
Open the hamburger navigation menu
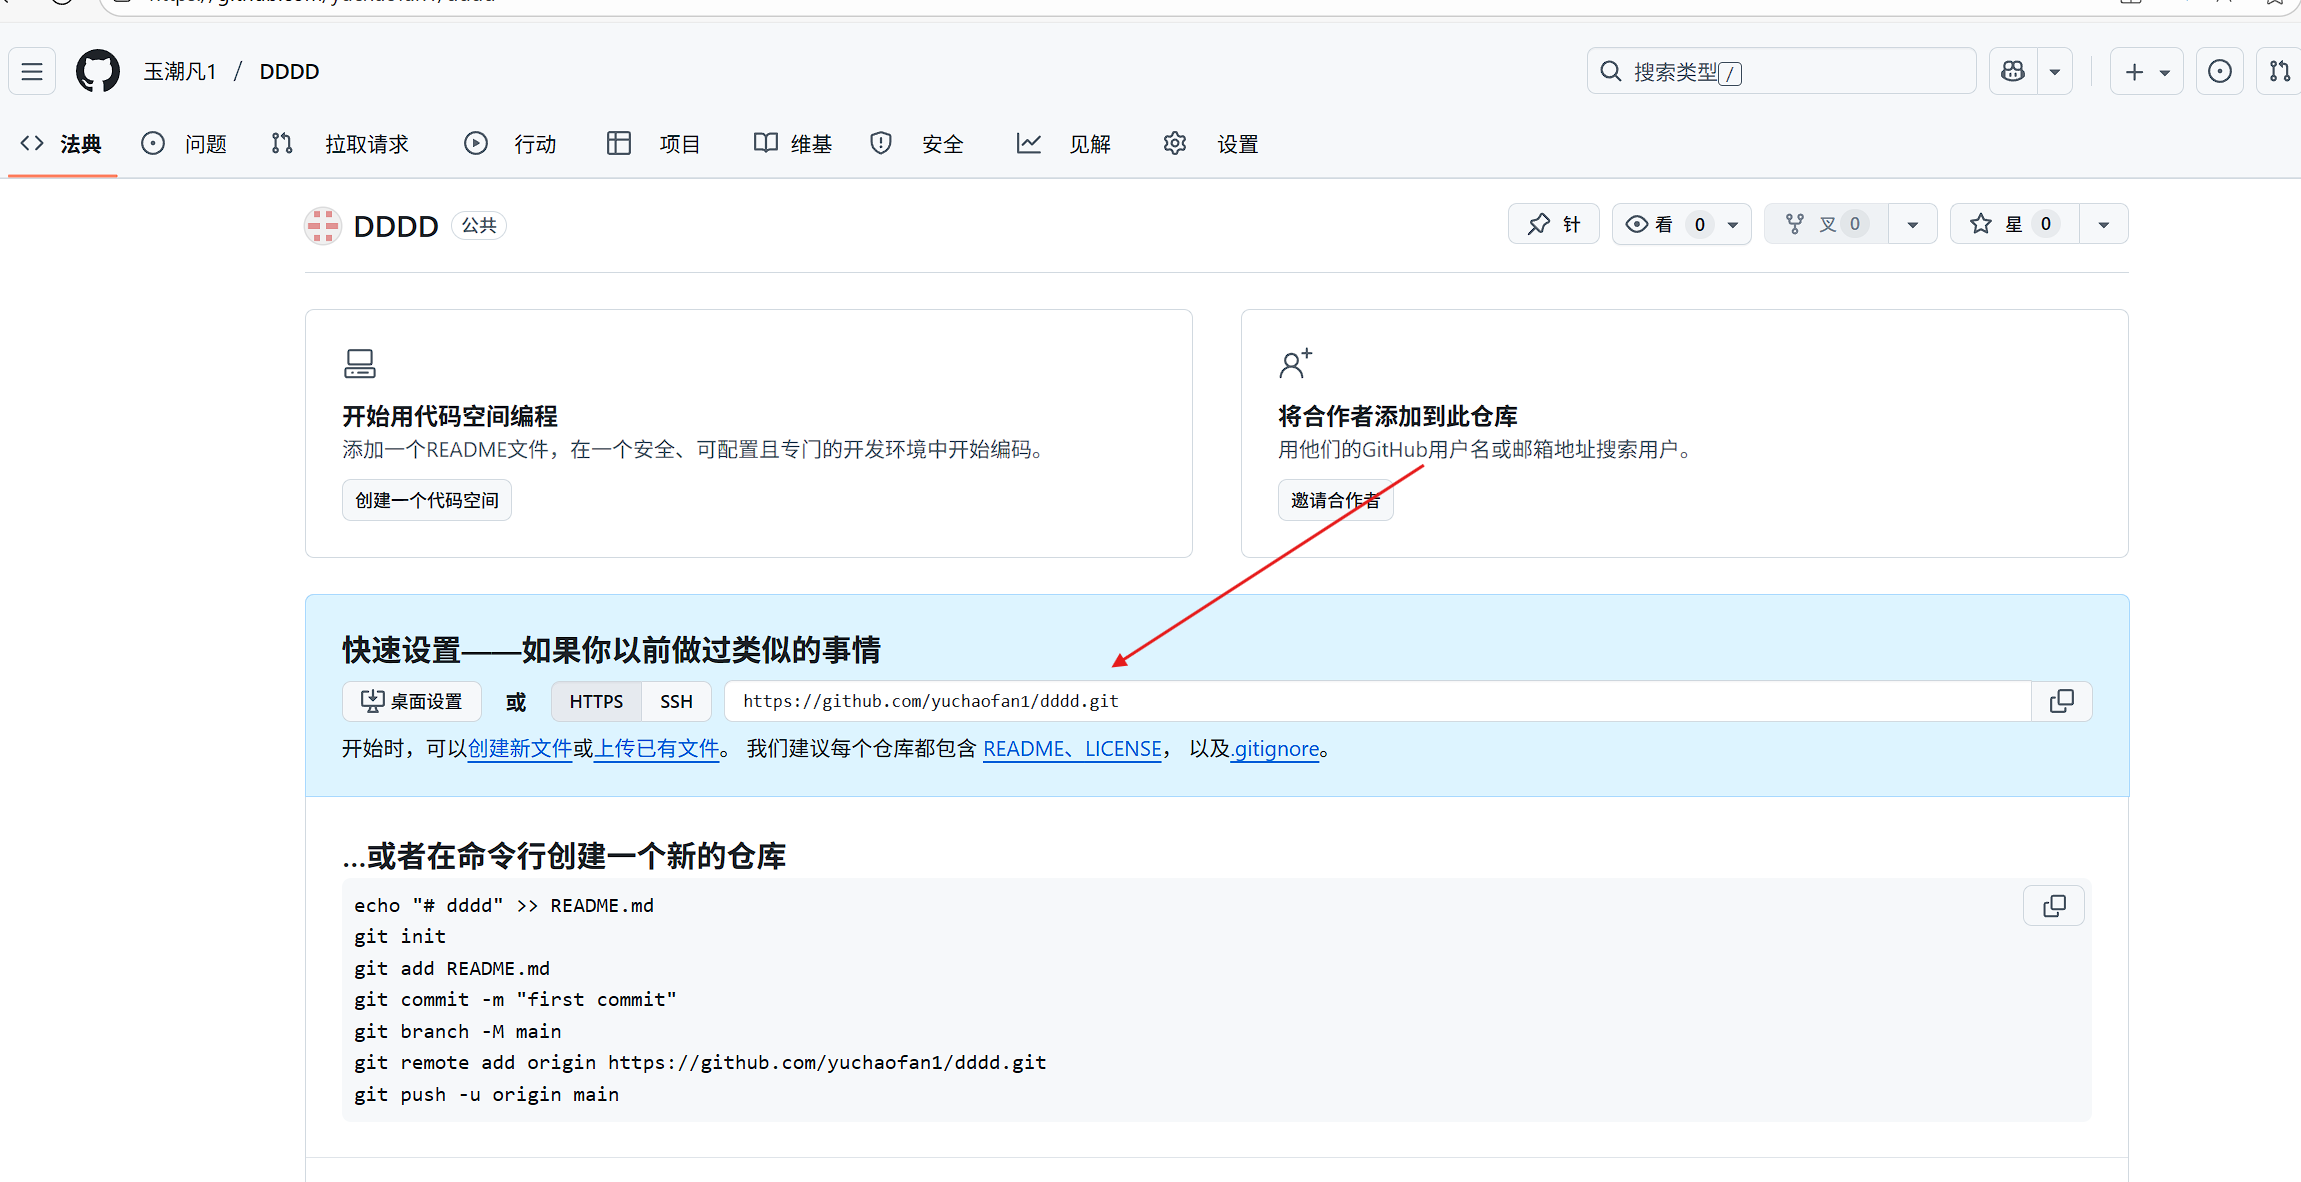(x=31, y=70)
